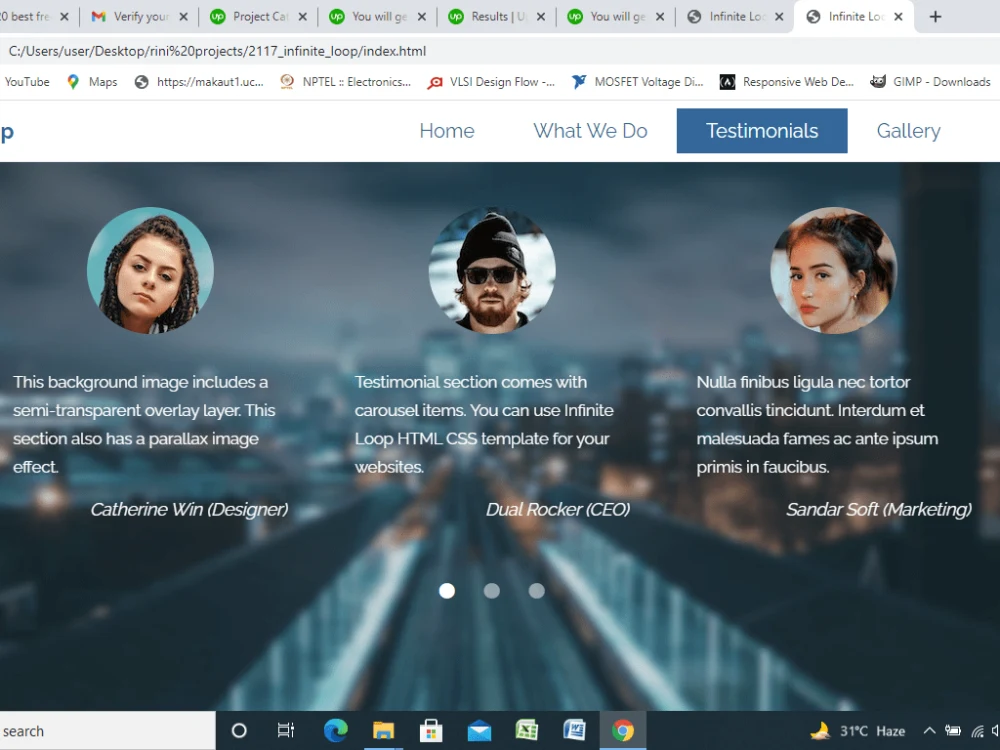
Task: Open the What We Do nav link
Action: coord(590,131)
